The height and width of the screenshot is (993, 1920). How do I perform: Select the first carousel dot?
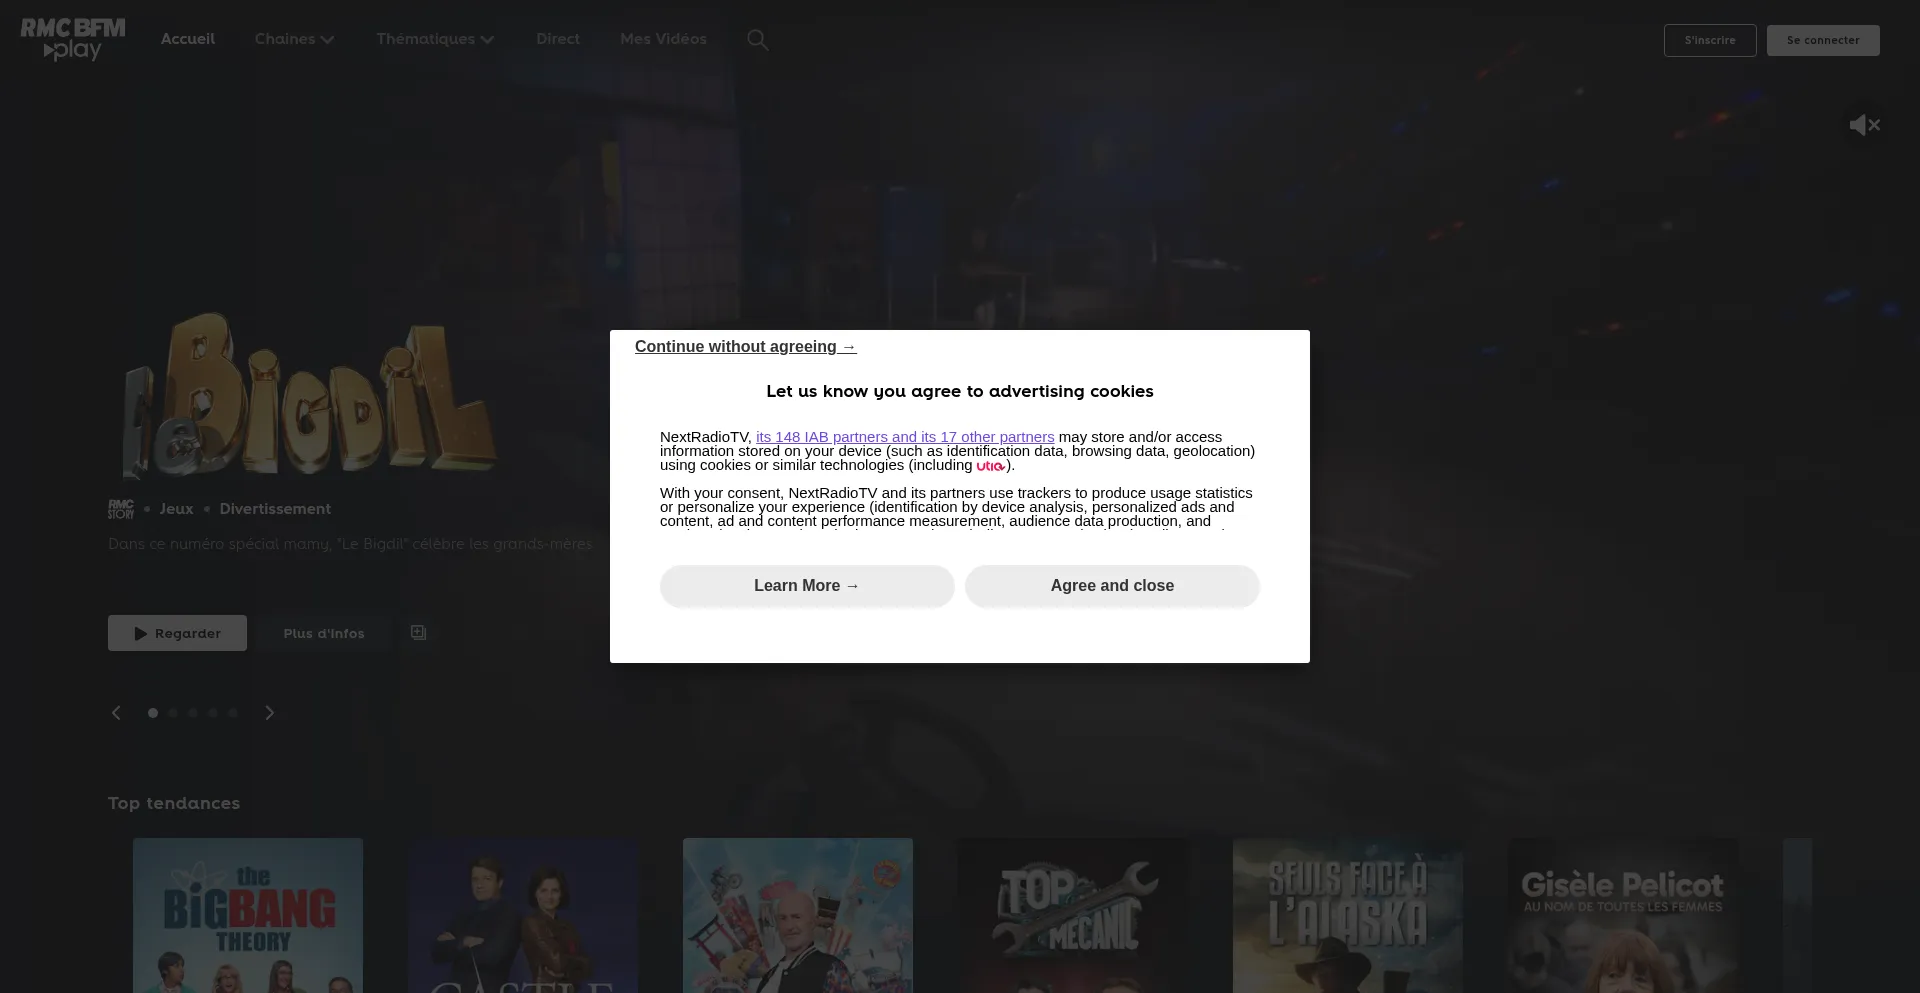153,713
